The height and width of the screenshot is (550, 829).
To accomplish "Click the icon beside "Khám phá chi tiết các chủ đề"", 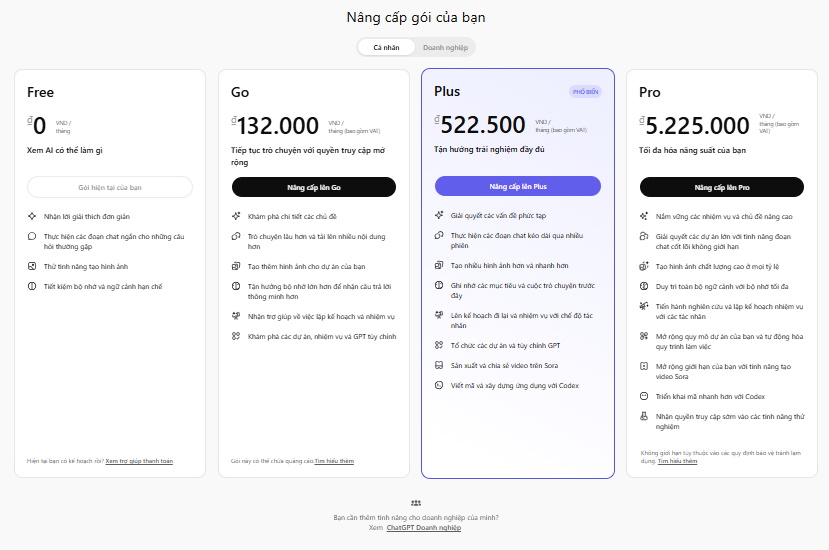I will (x=236, y=216).
